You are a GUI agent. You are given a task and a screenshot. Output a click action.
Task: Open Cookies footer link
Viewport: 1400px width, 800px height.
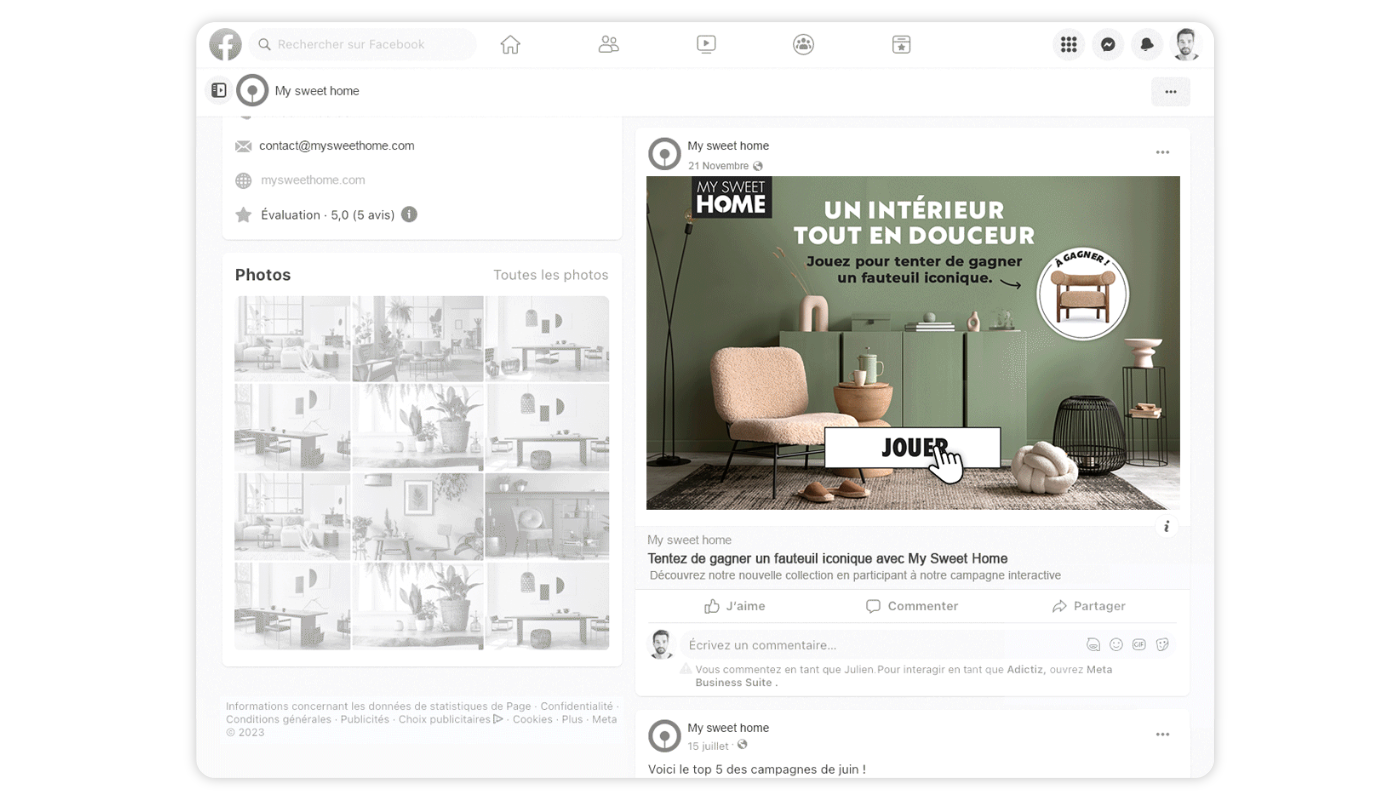click(532, 719)
